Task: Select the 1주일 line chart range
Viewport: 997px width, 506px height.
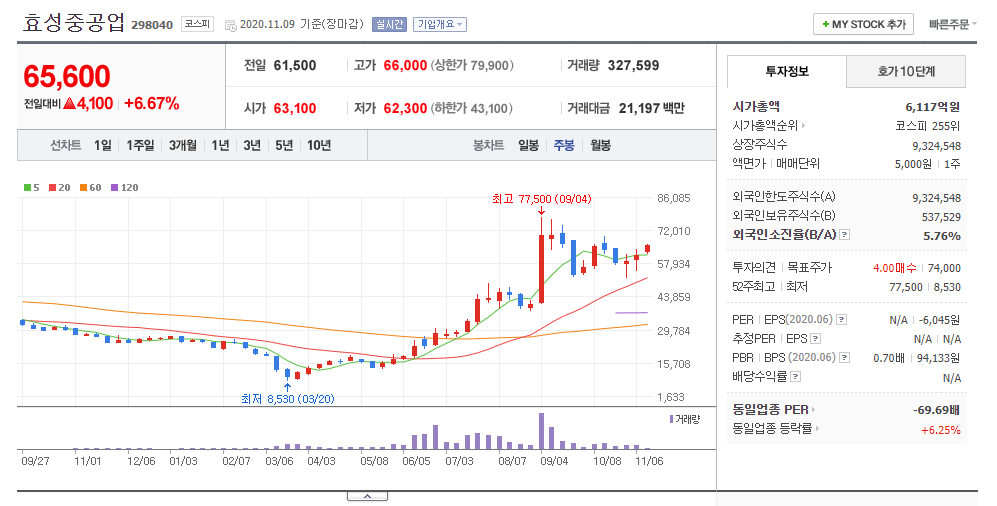Action: (140, 146)
